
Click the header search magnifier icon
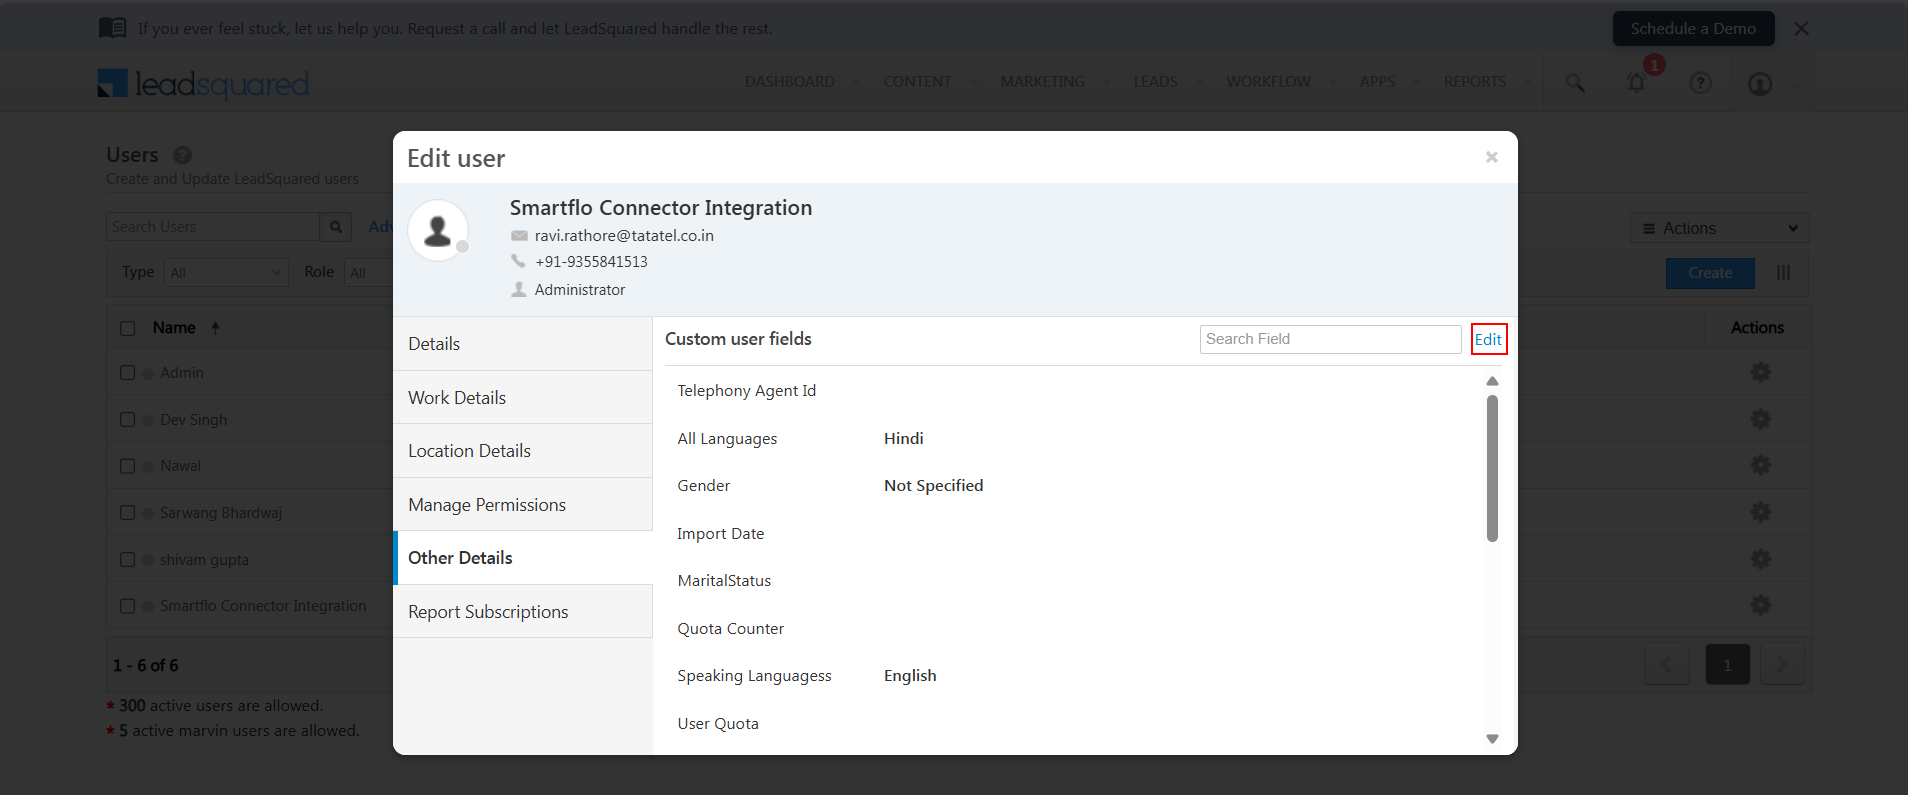click(1575, 83)
